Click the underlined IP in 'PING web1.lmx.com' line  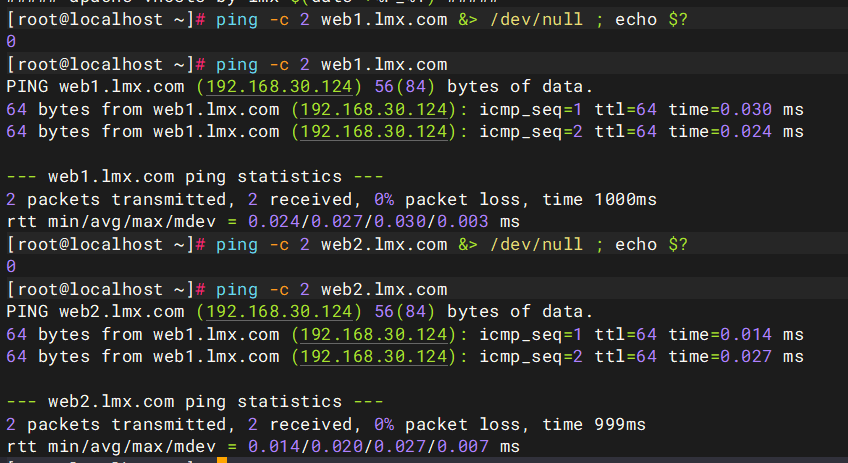tap(279, 87)
